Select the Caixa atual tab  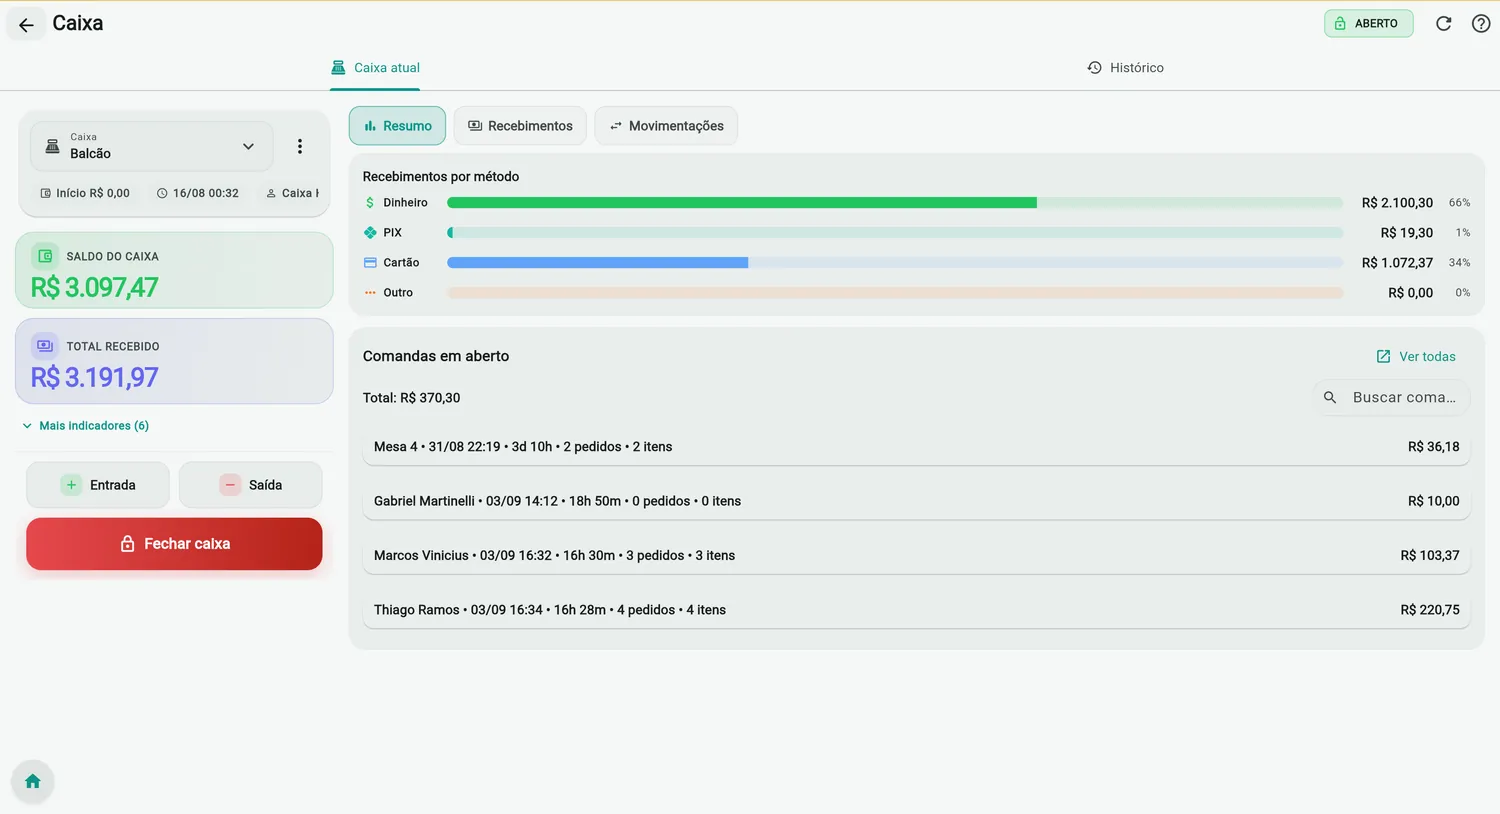[375, 68]
